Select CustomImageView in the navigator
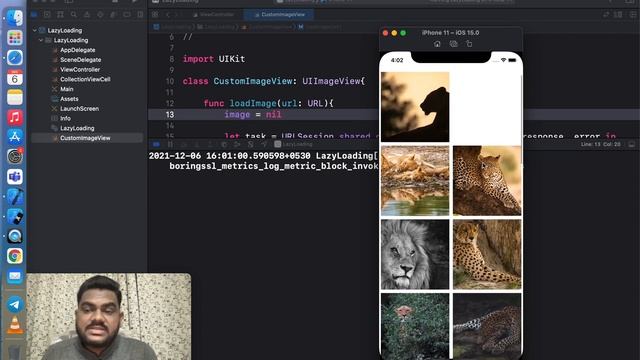 (85, 138)
